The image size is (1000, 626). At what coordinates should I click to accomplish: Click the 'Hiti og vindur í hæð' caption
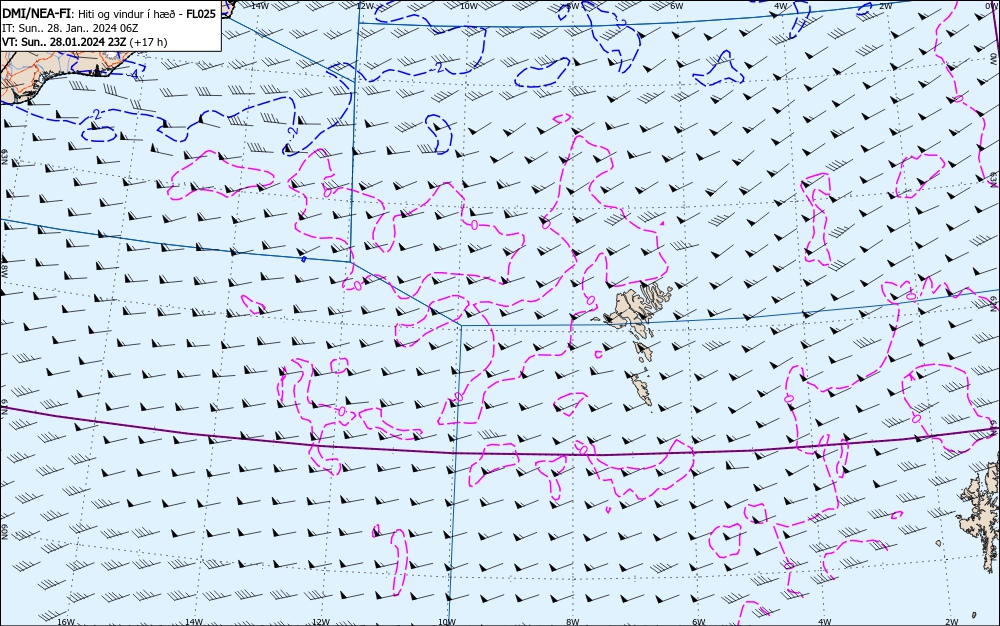[127, 13]
